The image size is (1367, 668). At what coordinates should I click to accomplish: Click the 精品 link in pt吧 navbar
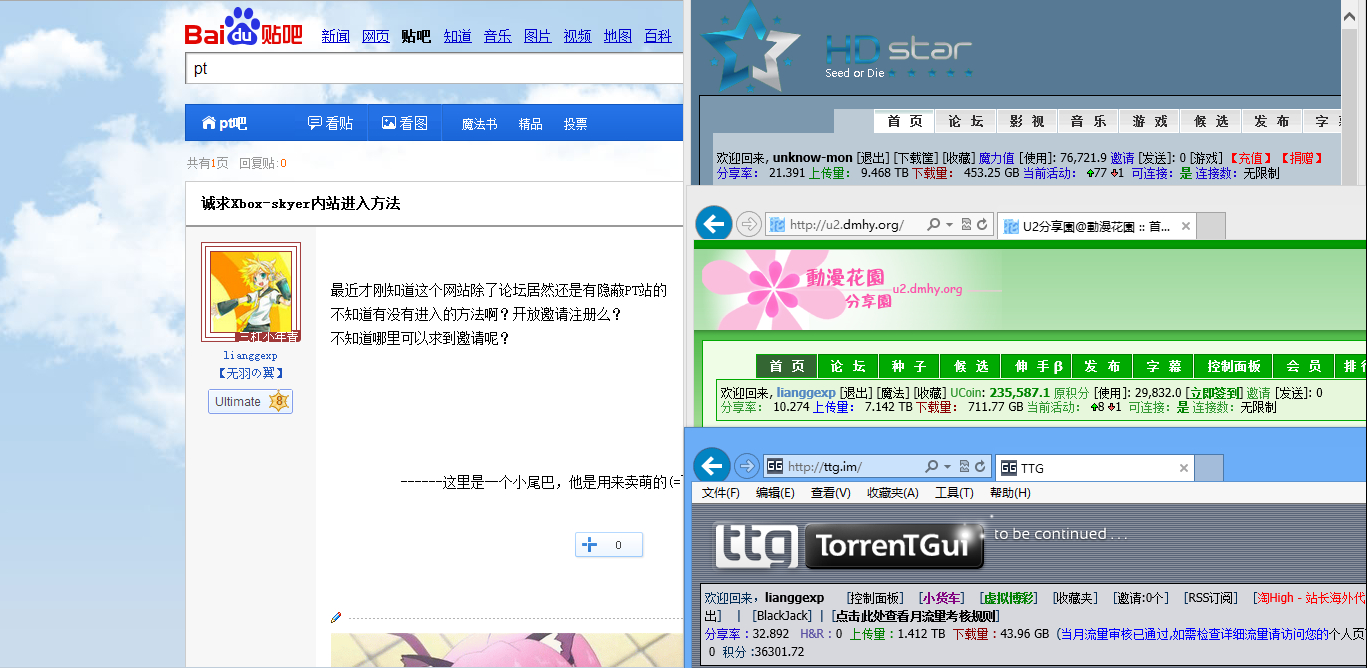530,124
